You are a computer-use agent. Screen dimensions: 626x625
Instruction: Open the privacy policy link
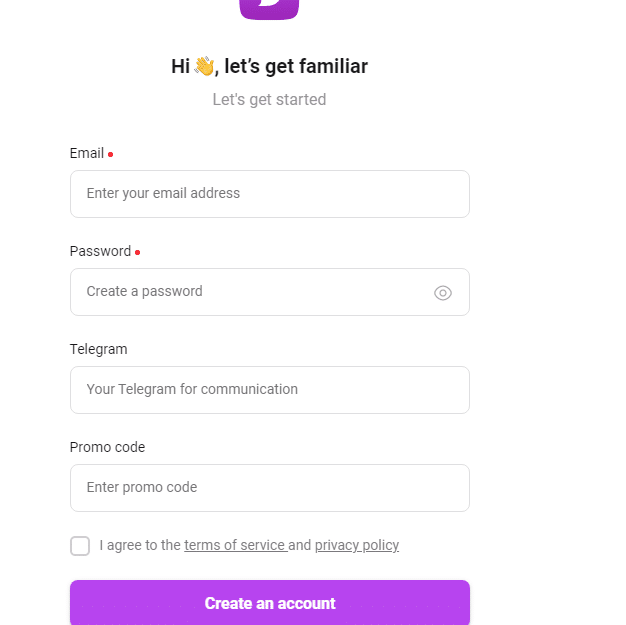[357, 545]
